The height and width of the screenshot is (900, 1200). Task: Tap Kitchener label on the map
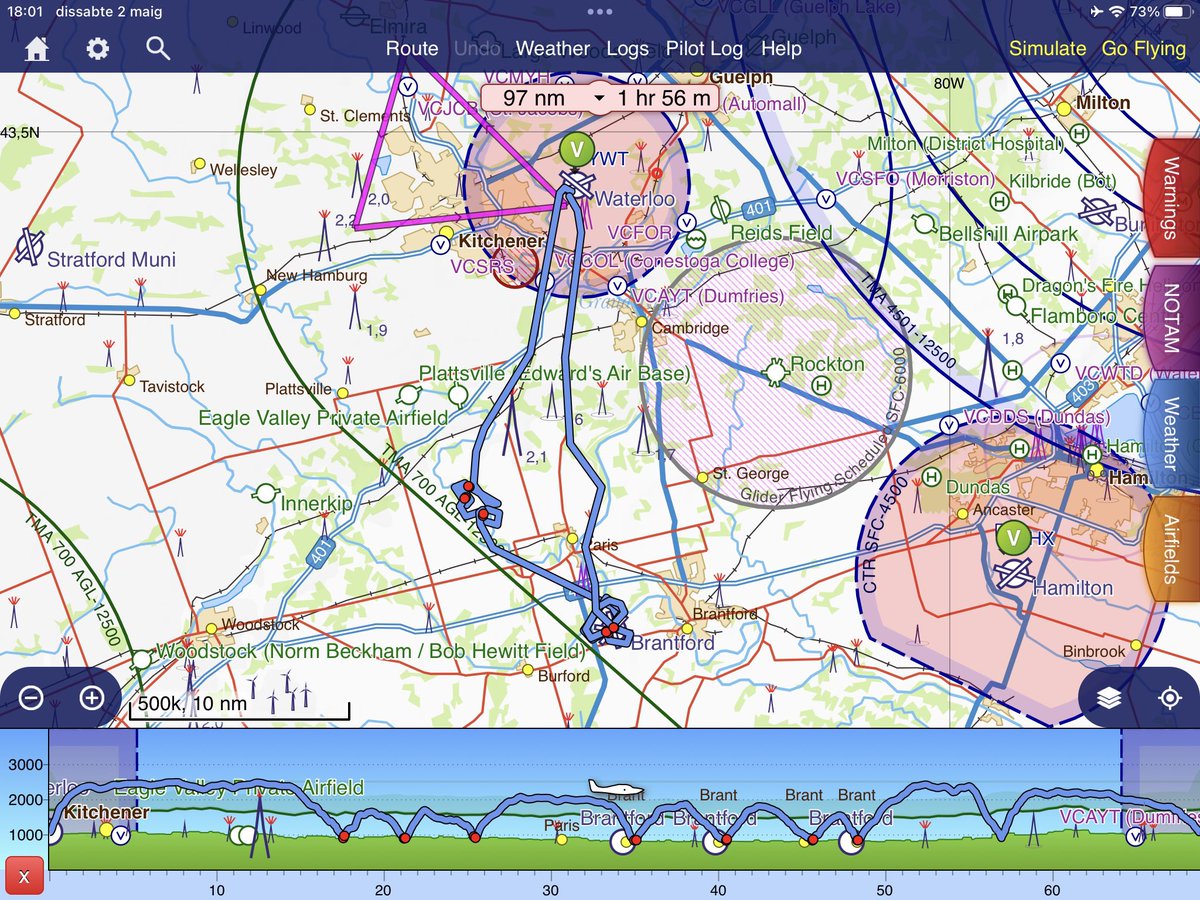coord(501,241)
